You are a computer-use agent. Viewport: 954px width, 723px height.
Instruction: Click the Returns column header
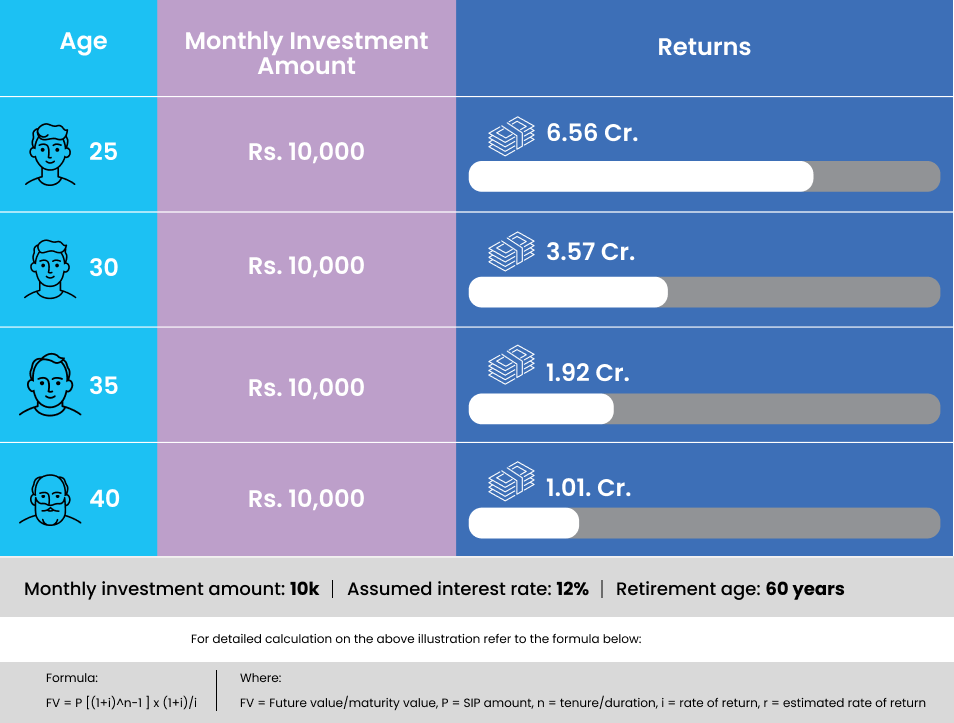tap(704, 47)
